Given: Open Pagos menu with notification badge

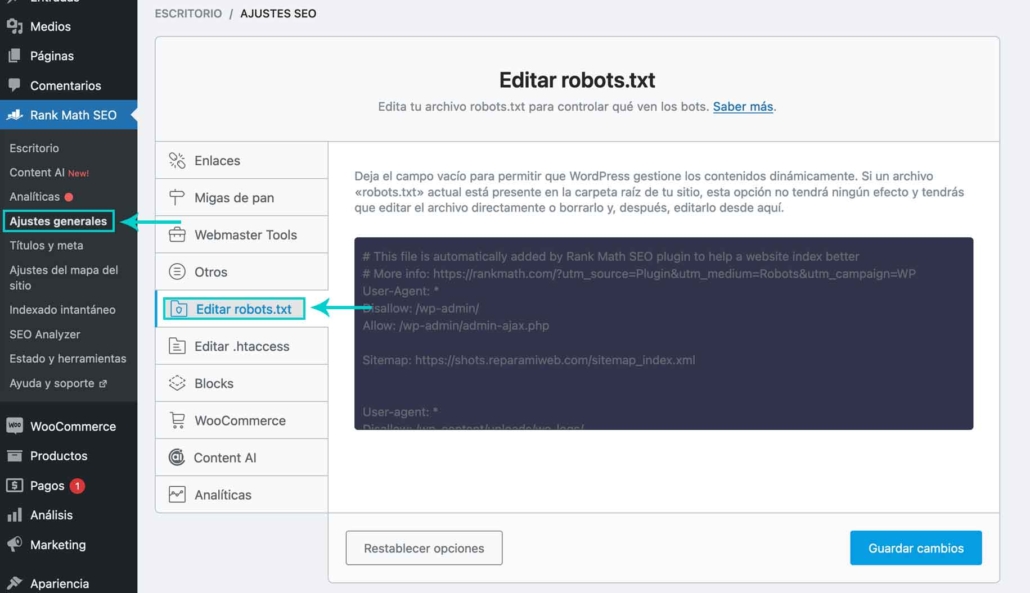Looking at the screenshot, I should (x=47, y=486).
